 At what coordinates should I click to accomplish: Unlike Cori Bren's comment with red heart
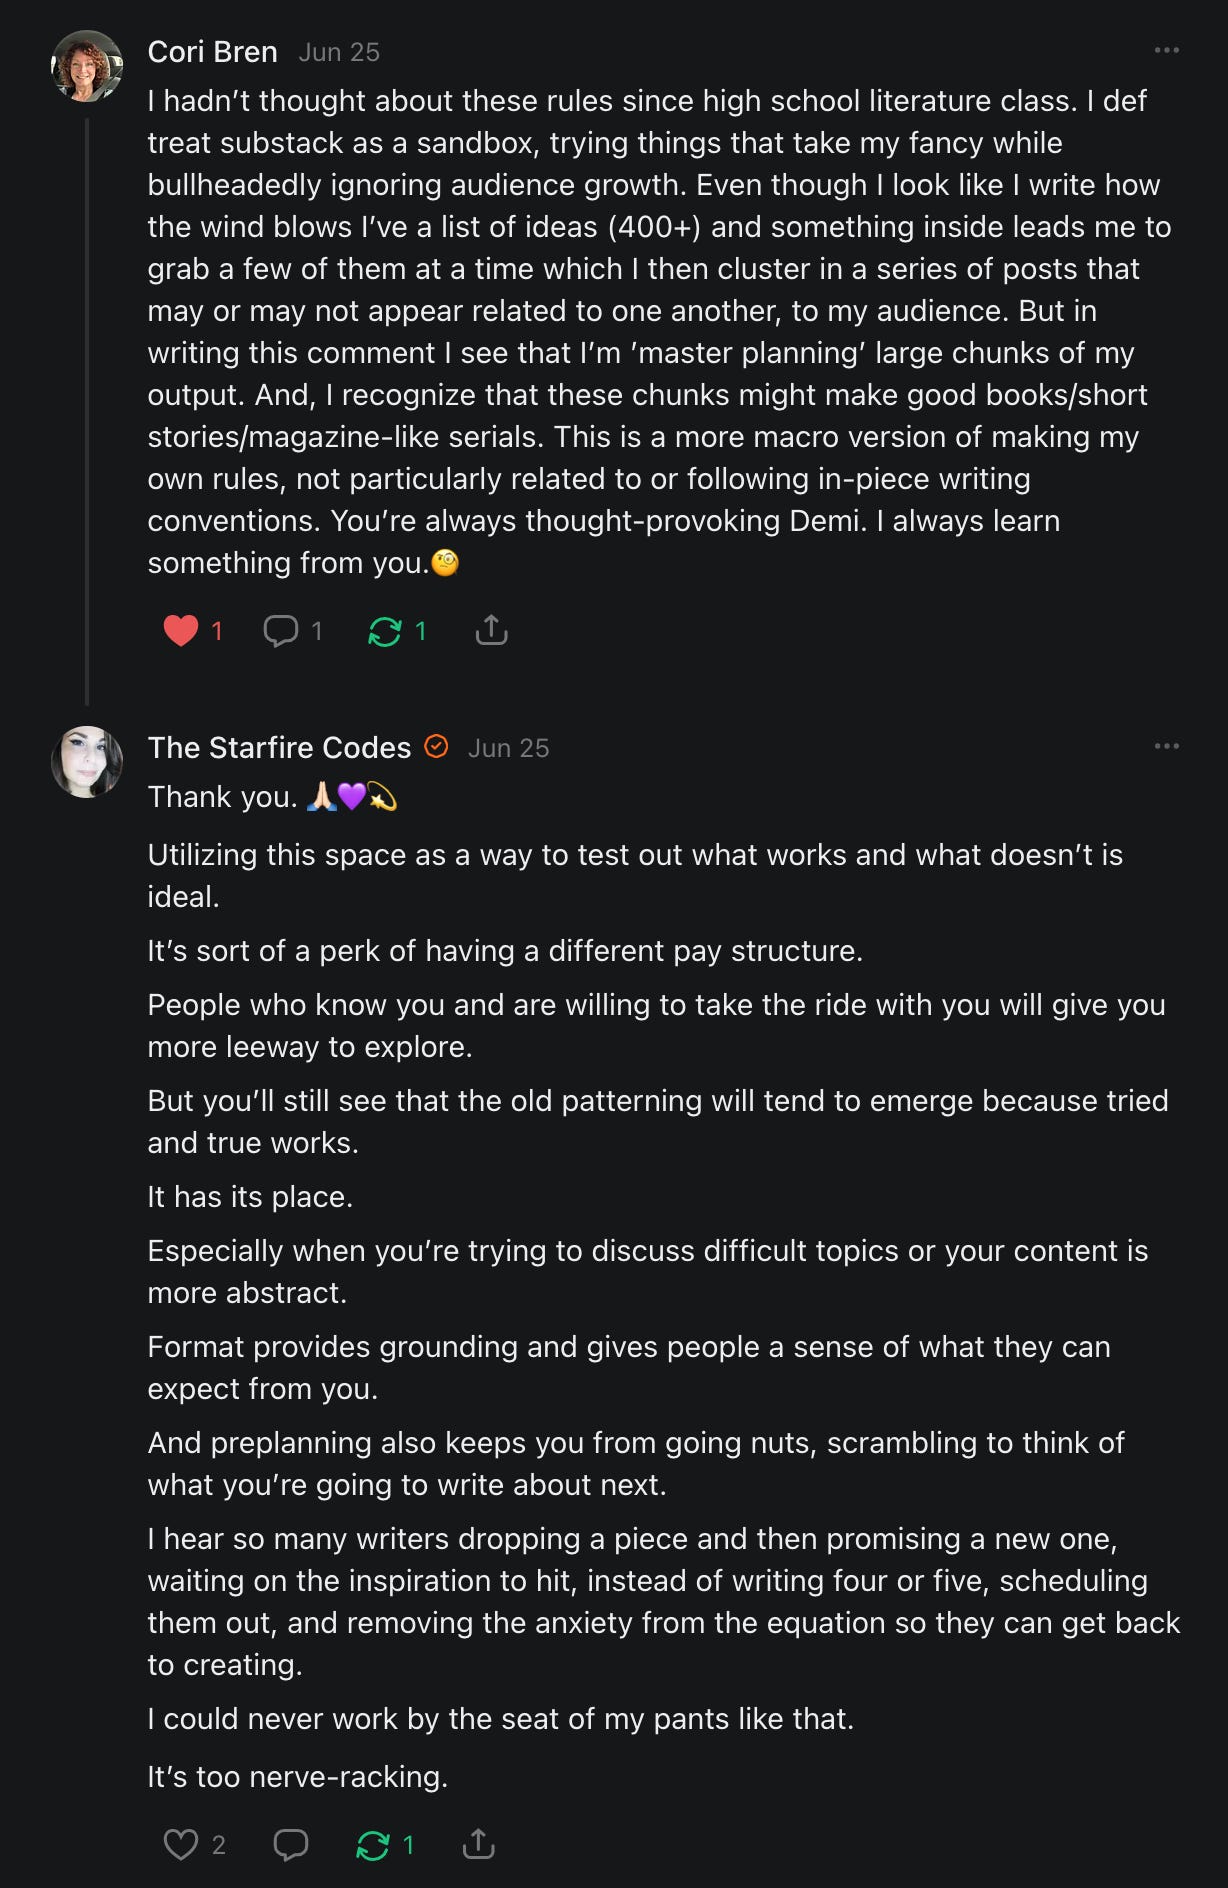[181, 631]
